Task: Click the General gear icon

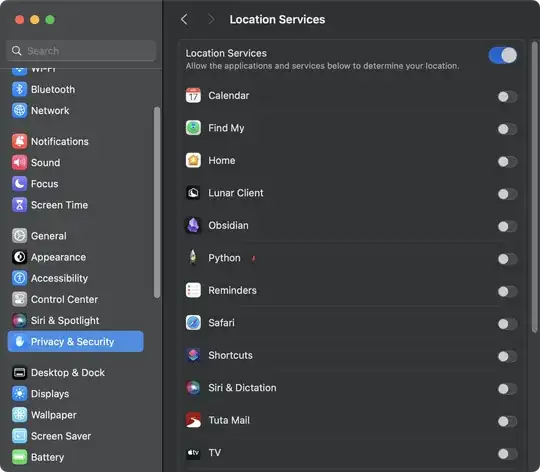Action: tap(19, 236)
